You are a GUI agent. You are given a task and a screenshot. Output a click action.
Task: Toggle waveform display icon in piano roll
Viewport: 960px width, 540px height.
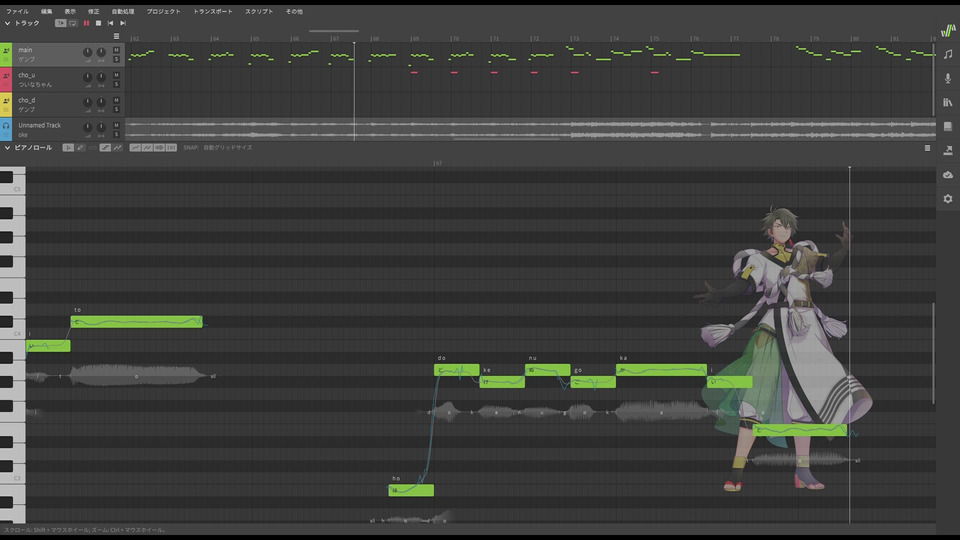[x=159, y=148]
